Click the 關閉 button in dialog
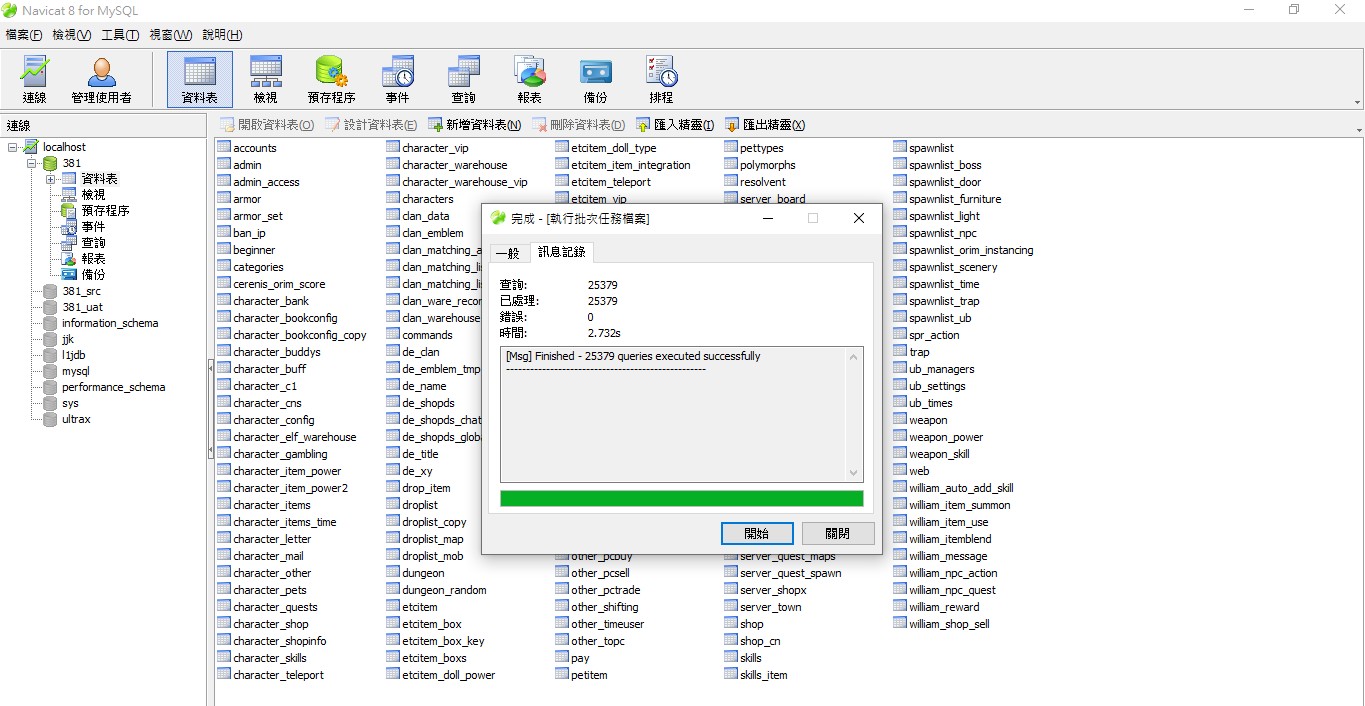This screenshot has width=1365, height=706. [x=838, y=533]
